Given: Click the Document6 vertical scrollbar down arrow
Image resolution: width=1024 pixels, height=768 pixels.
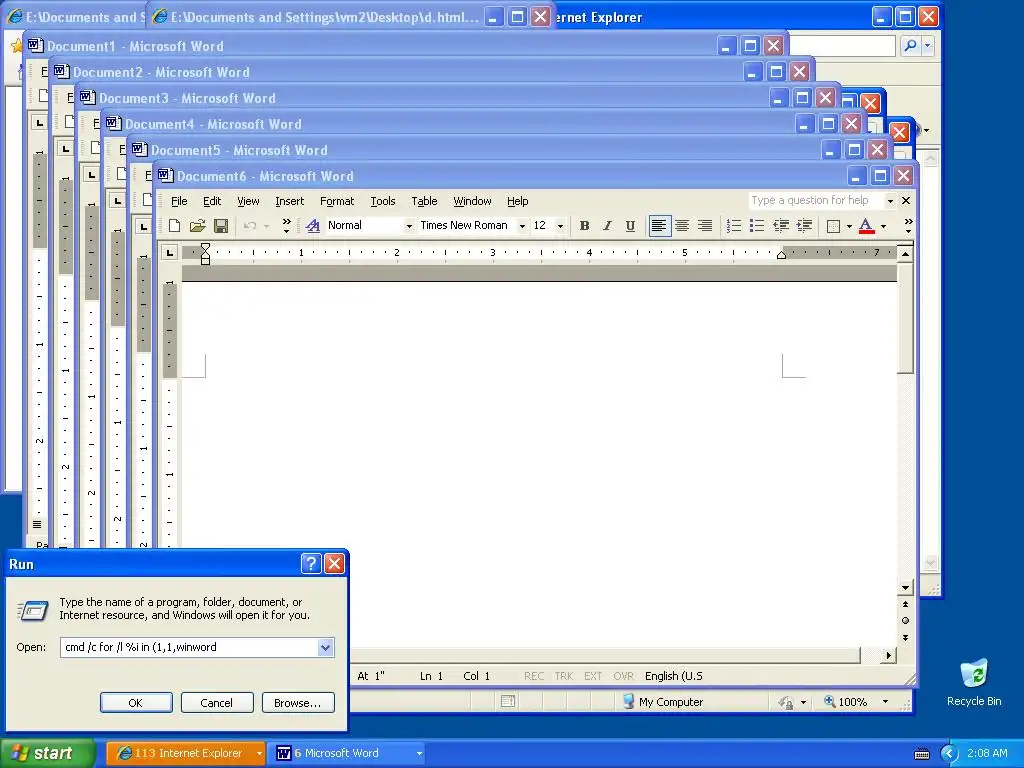Looking at the screenshot, I should point(905,588).
